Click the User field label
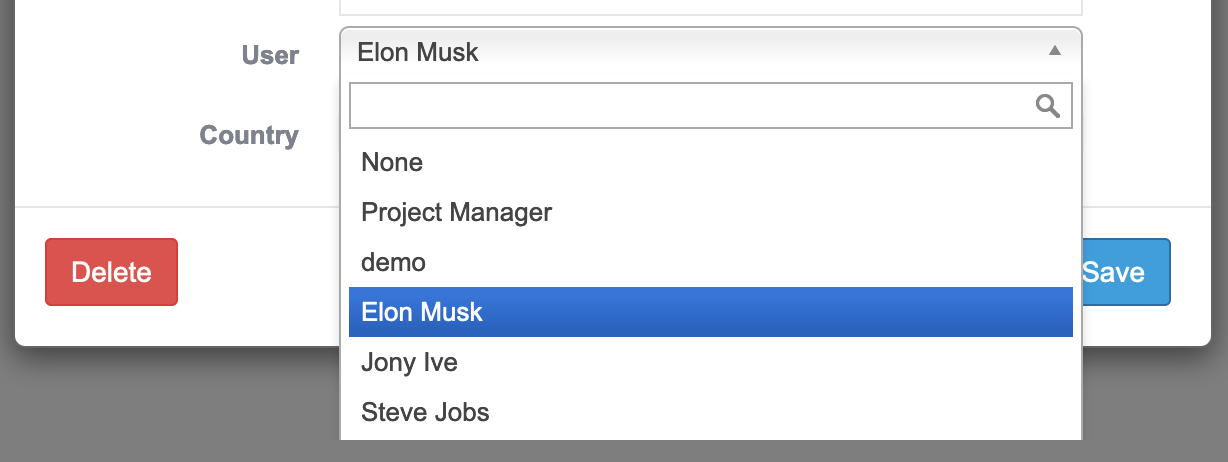Viewport: 1228px width, 462px height. point(270,55)
